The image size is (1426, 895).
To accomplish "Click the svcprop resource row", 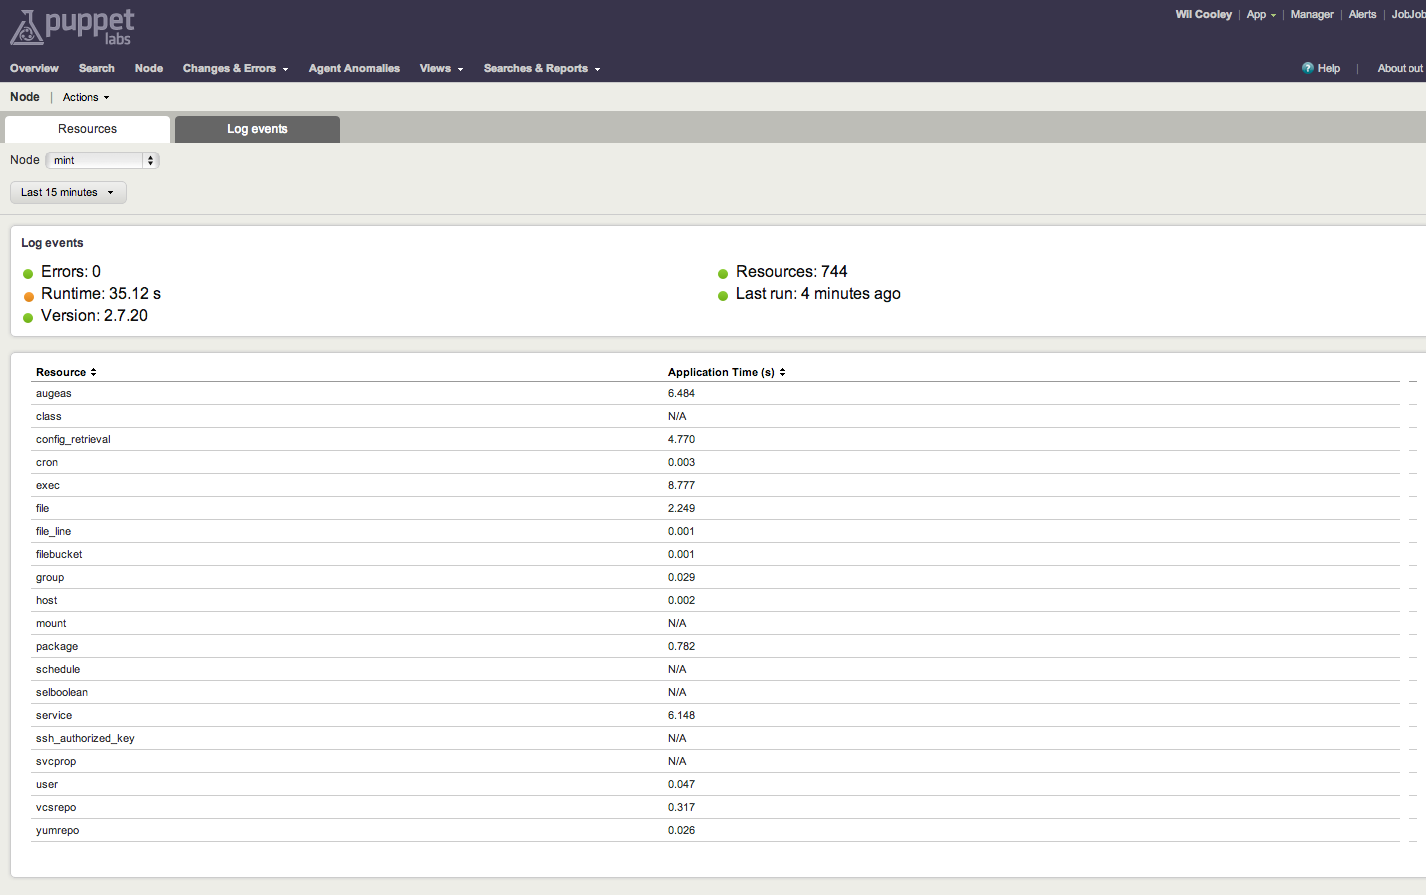I will pos(715,761).
